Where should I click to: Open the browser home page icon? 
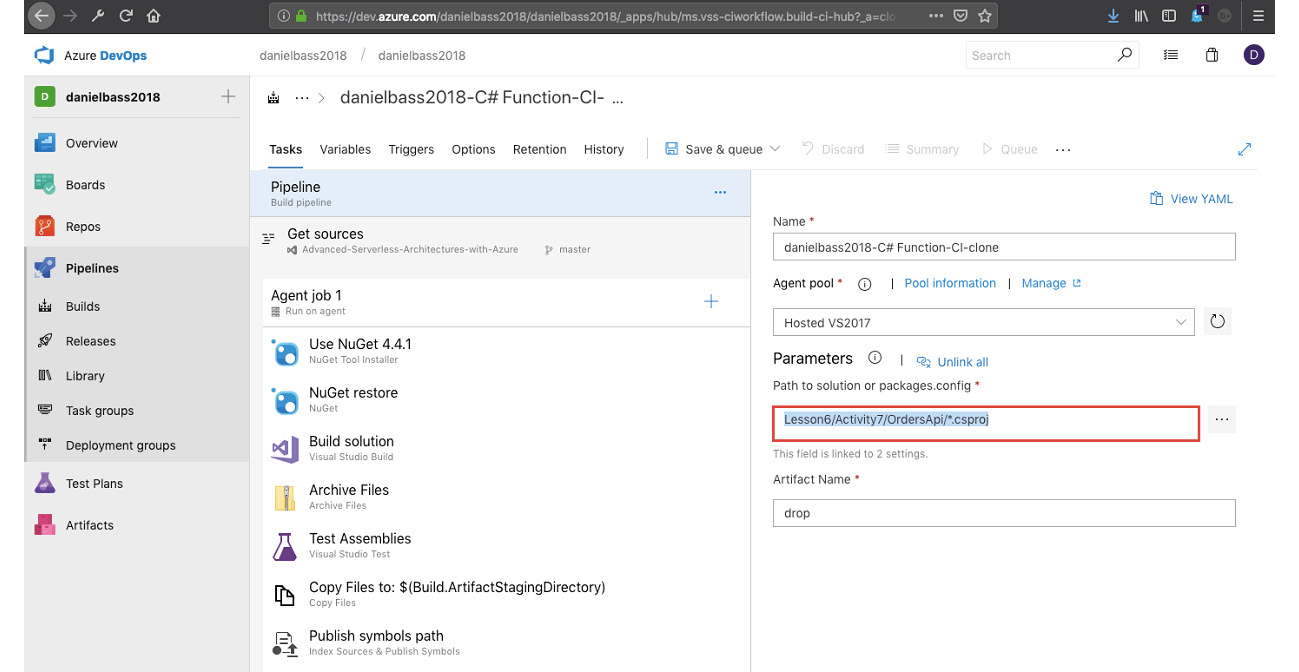tap(153, 16)
